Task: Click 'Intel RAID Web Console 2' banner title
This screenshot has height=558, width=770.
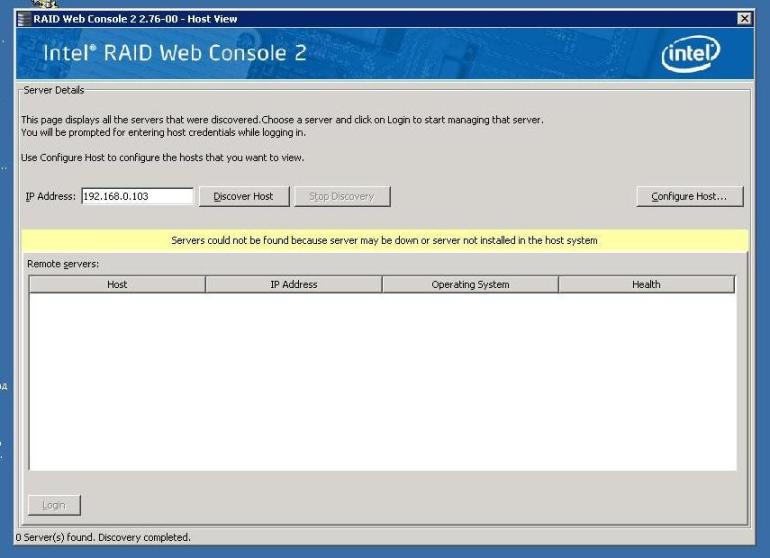Action: tap(175, 53)
